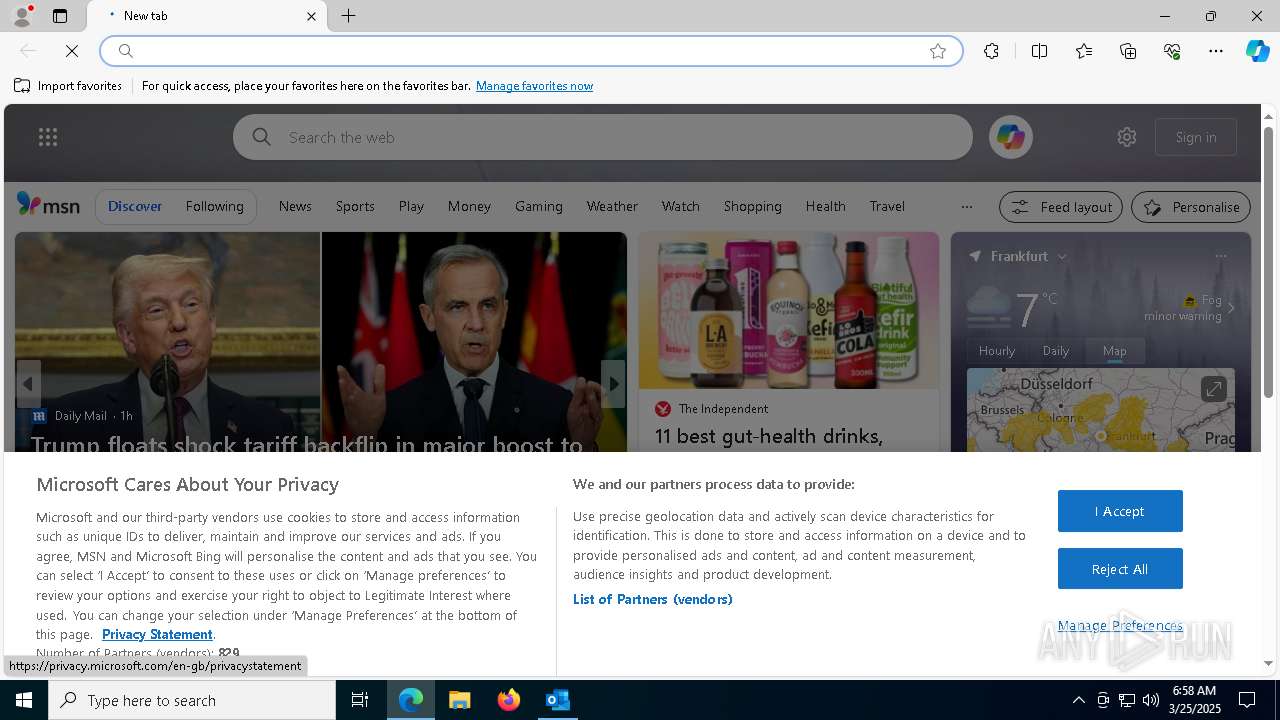Show next story in carousel
1280x720 pixels.
point(613,383)
